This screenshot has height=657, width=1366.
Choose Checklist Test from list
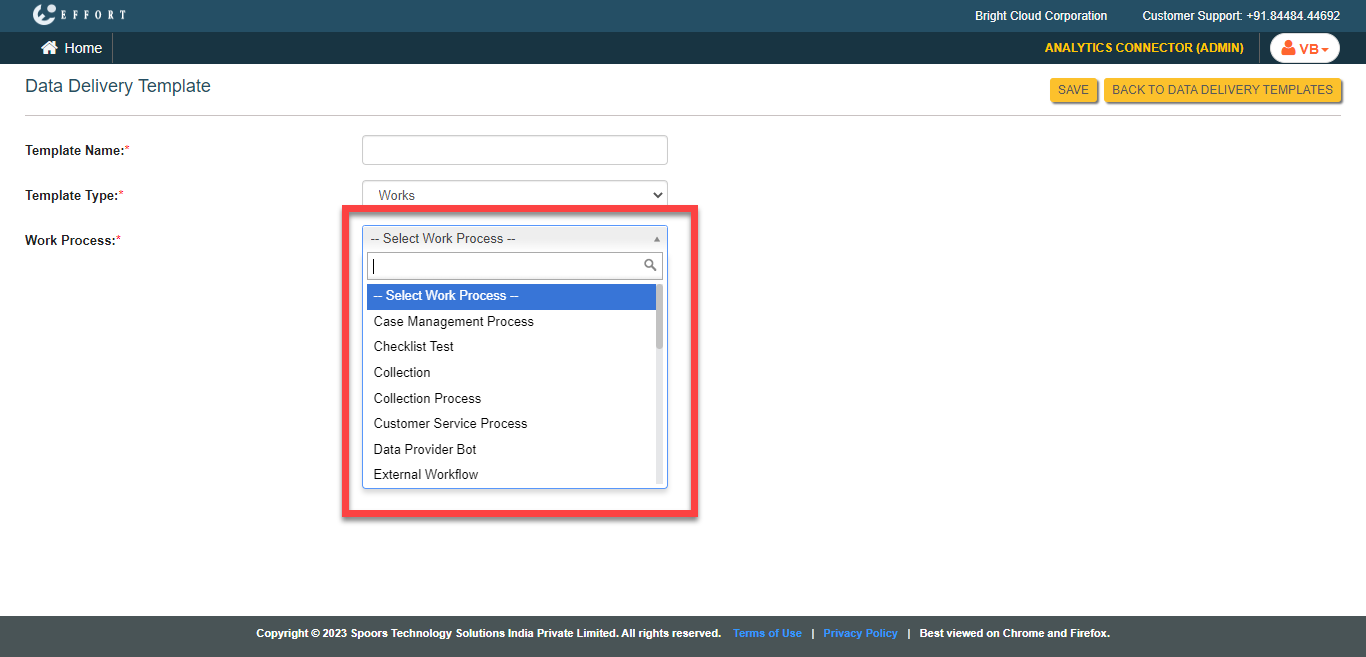414,347
